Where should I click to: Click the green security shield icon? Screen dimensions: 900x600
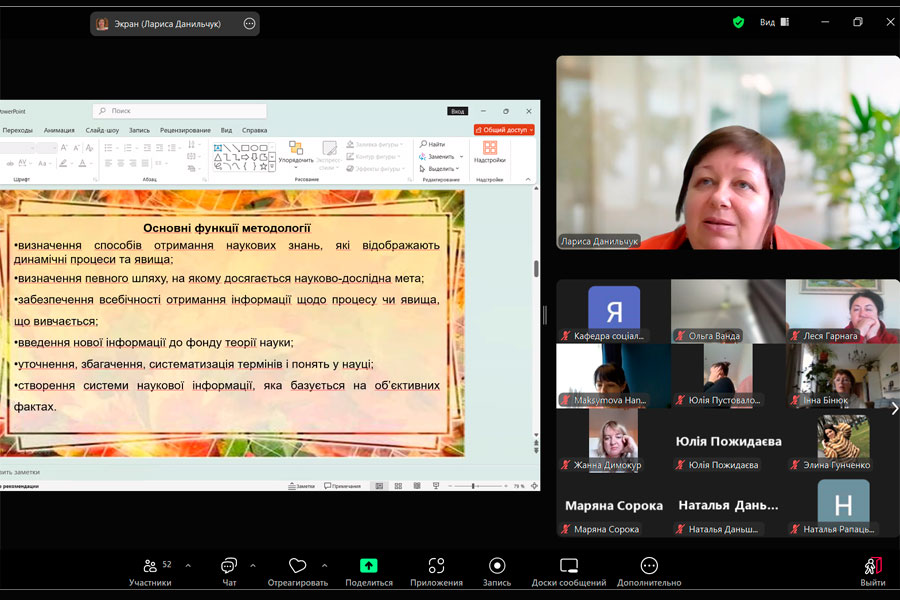pyautogui.click(x=738, y=22)
